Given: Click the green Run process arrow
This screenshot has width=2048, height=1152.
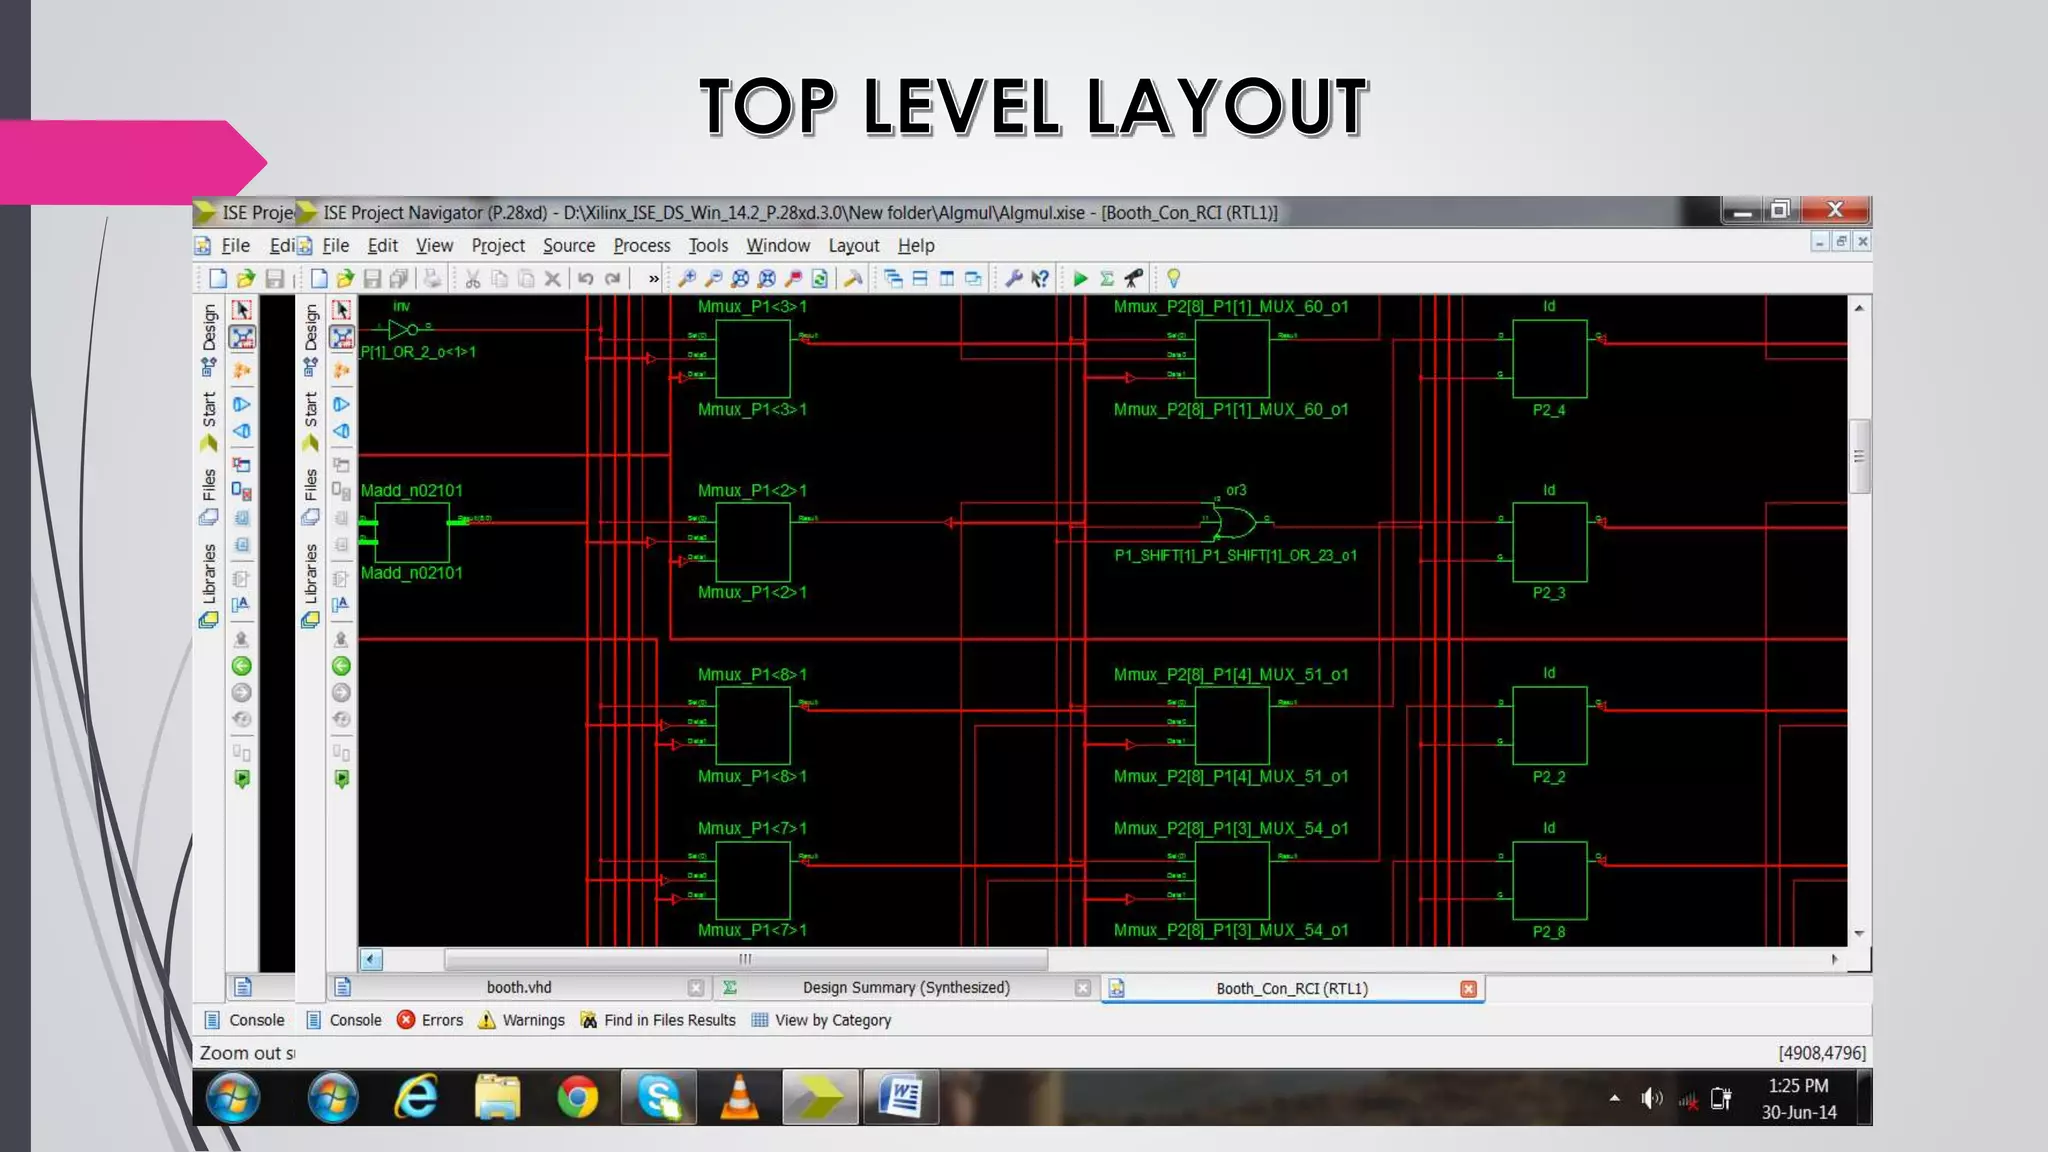Looking at the screenshot, I should pyautogui.click(x=1080, y=279).
